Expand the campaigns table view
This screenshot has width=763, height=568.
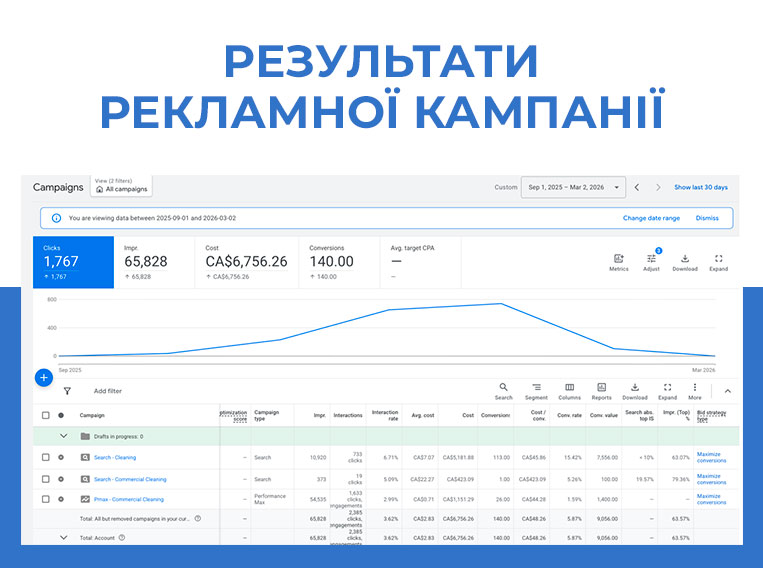click(668, 391)
